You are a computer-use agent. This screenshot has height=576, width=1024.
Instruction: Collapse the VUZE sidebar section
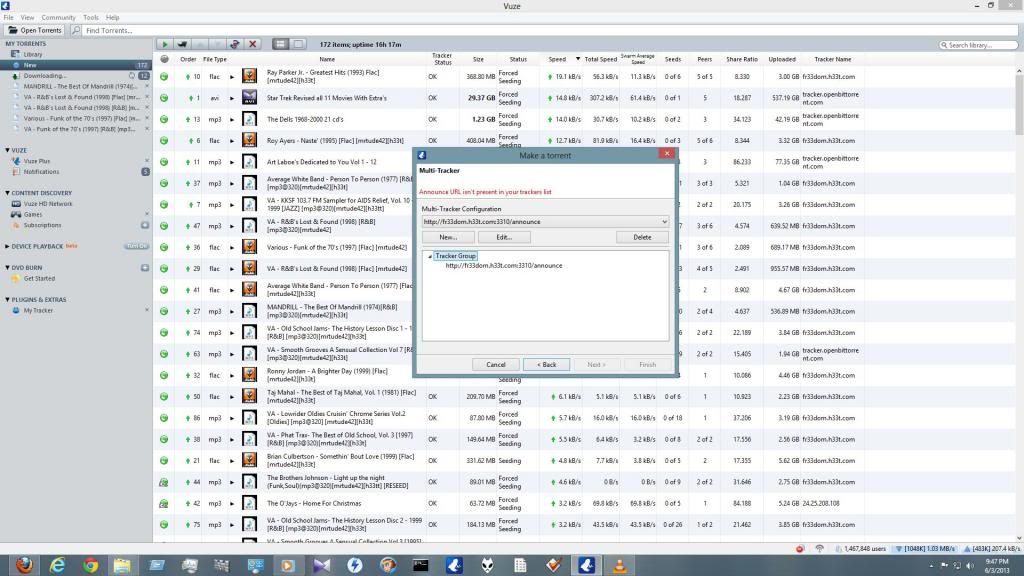[x=7, y=150]
